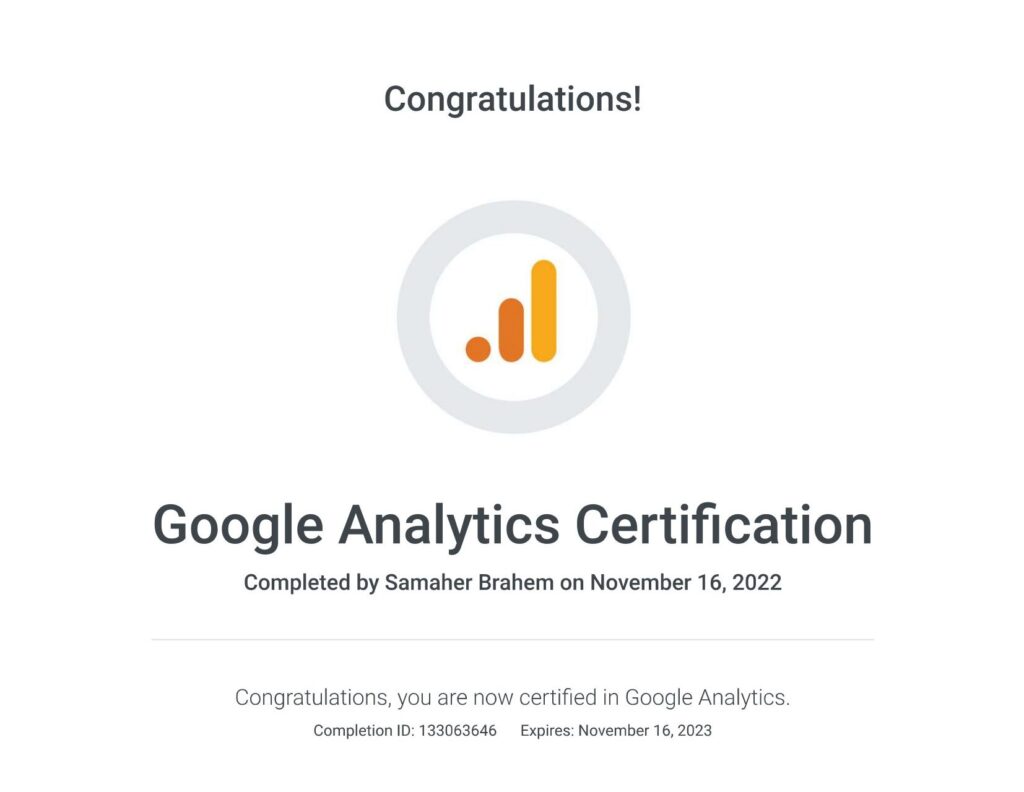Click the expiry date November 16, 2023

coord(645,730)
